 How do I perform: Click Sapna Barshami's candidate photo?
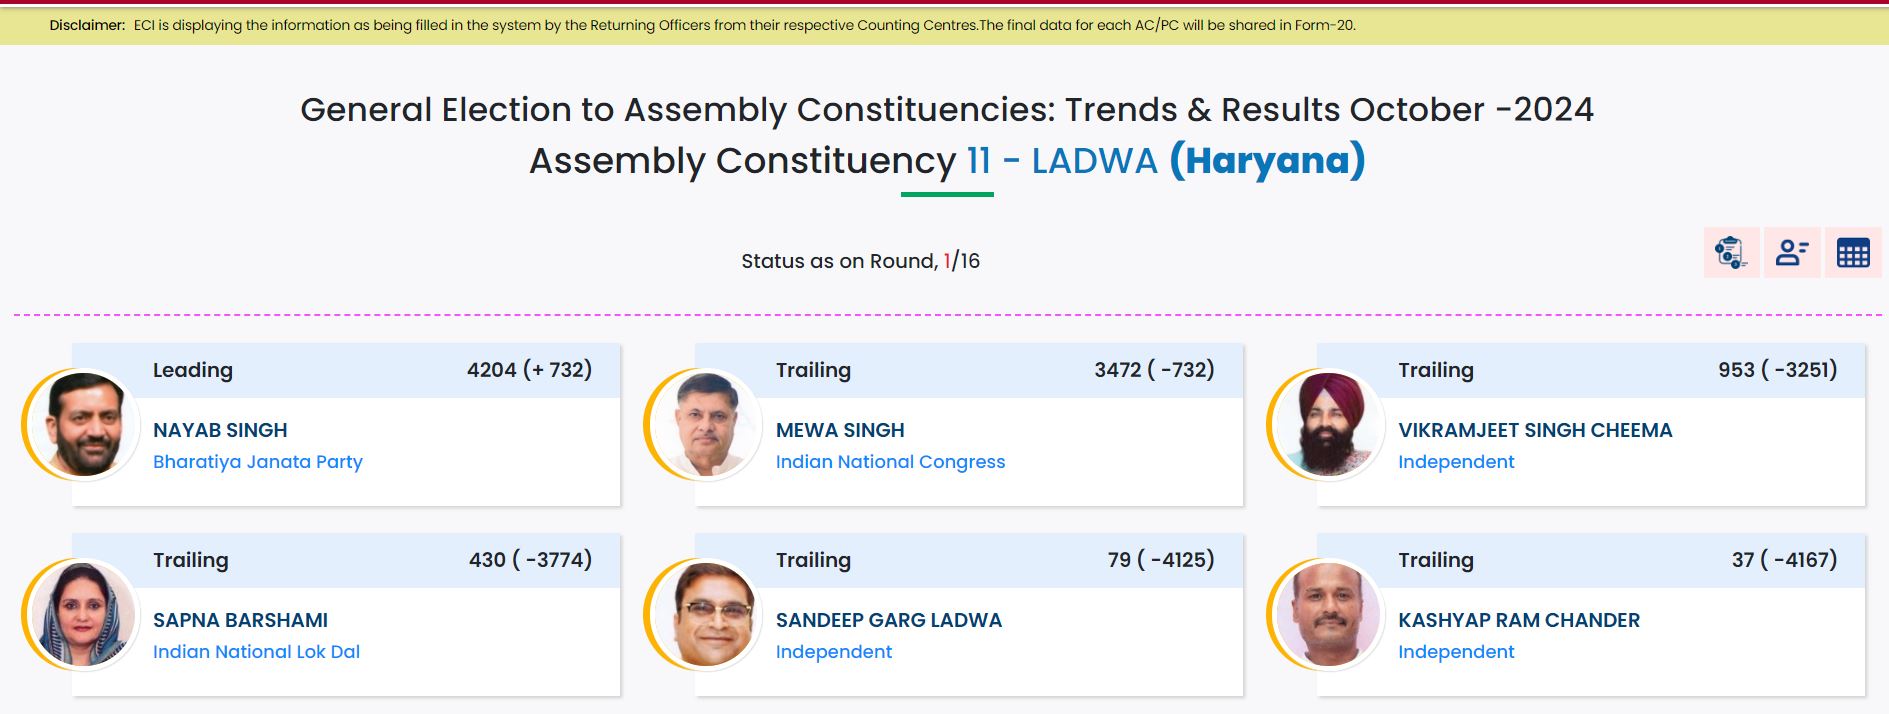(x=83, y=615)
